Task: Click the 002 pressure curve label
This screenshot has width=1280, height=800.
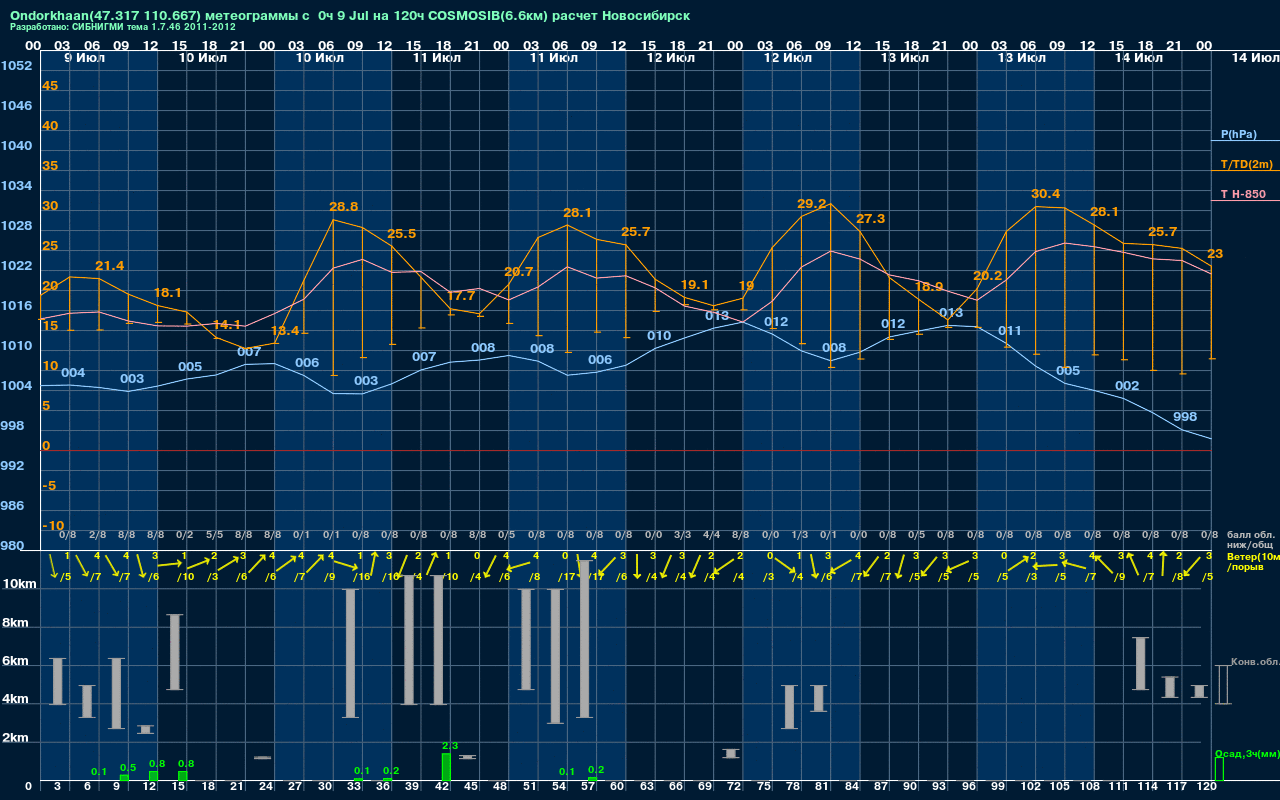Action: click(x=1127, y=386)
